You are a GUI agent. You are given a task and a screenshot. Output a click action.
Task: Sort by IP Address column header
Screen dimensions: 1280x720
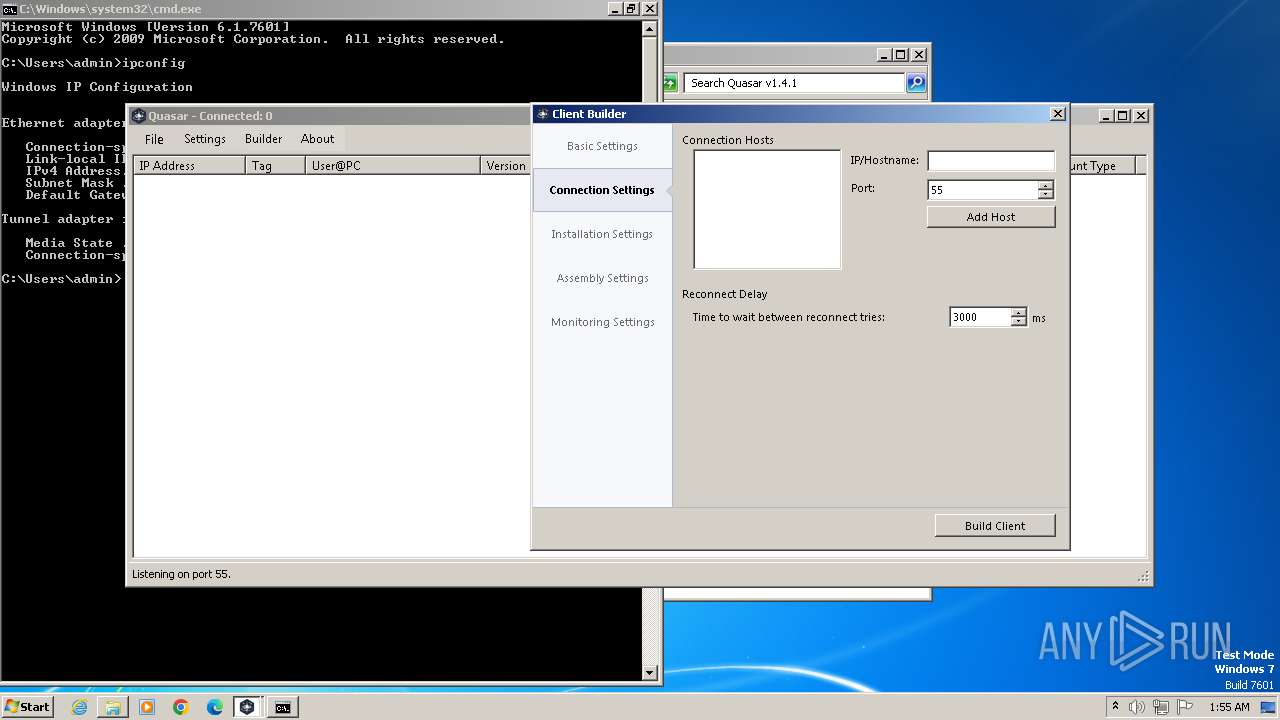(189, 166)
